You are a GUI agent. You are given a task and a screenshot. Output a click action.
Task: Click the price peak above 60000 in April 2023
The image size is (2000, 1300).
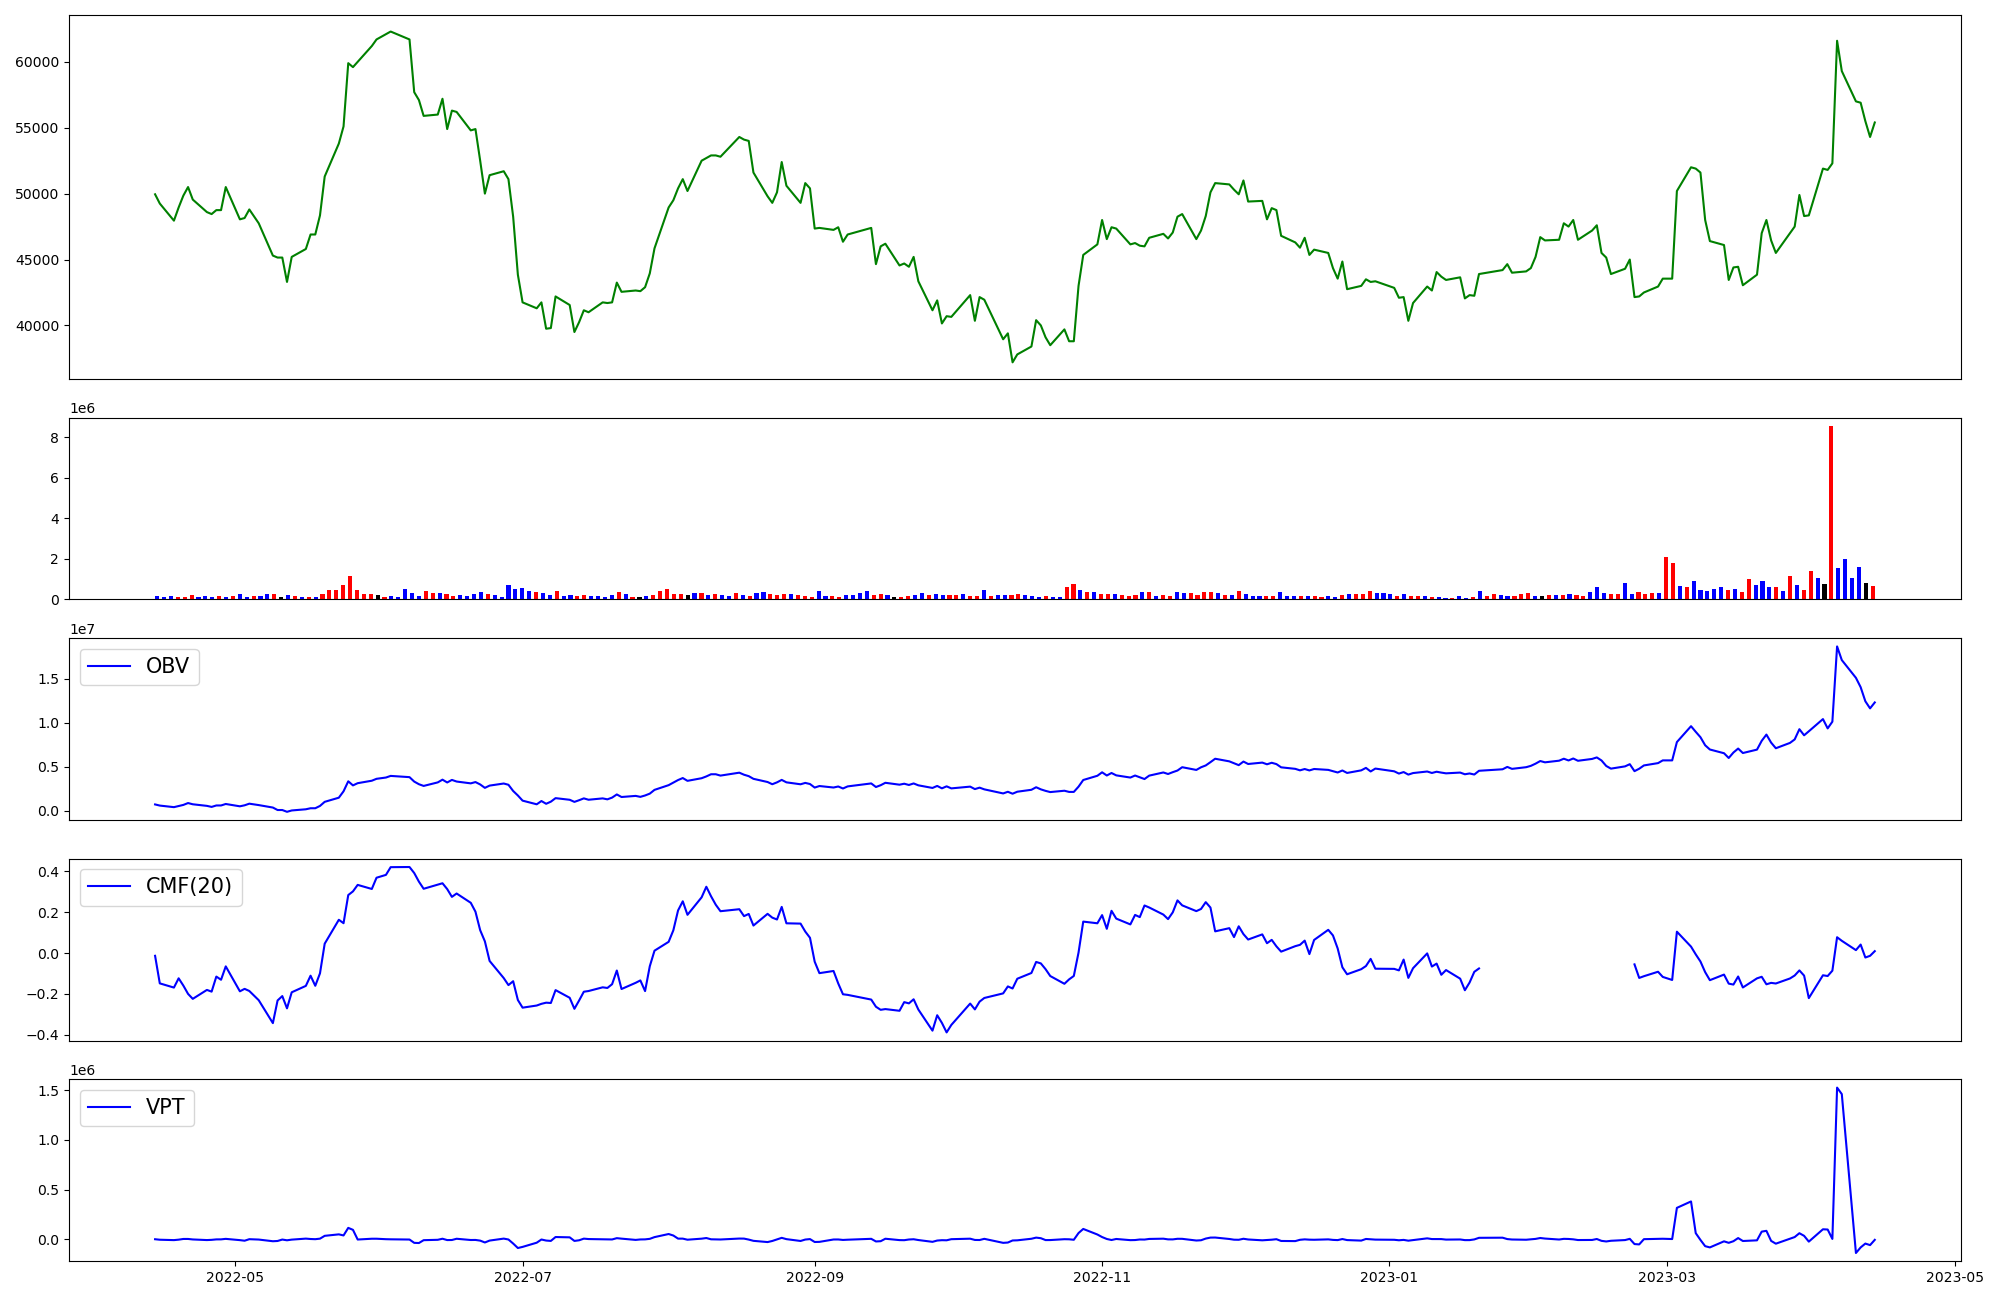coord(1837,41)
